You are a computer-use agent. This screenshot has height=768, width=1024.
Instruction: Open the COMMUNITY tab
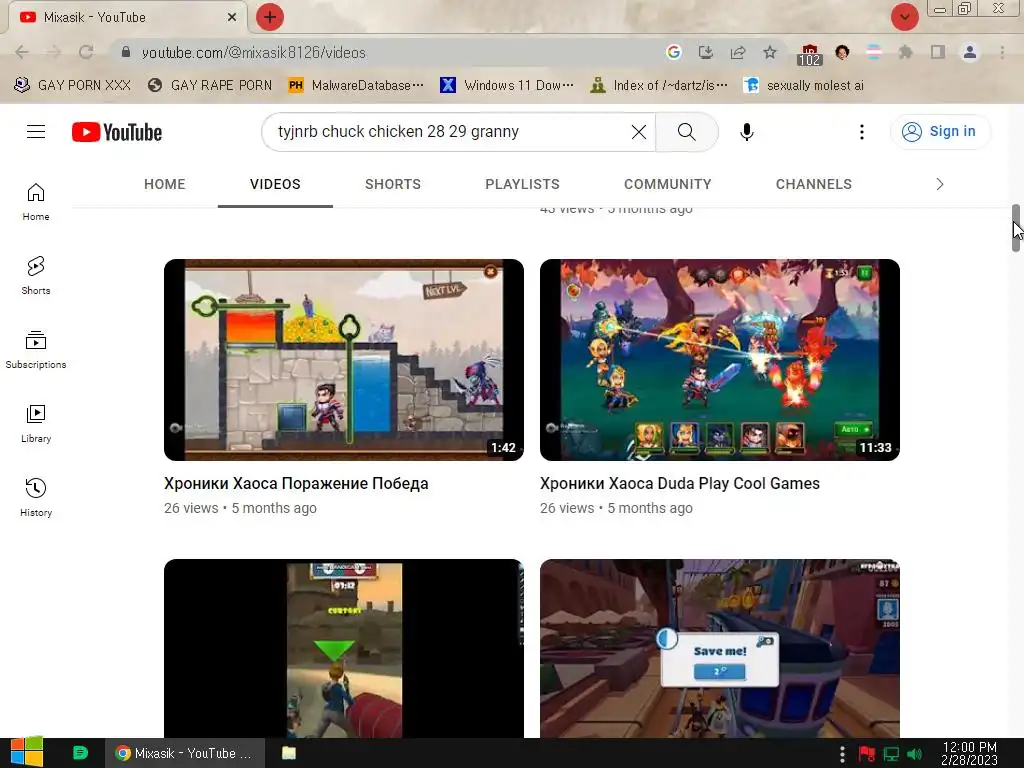667,184
